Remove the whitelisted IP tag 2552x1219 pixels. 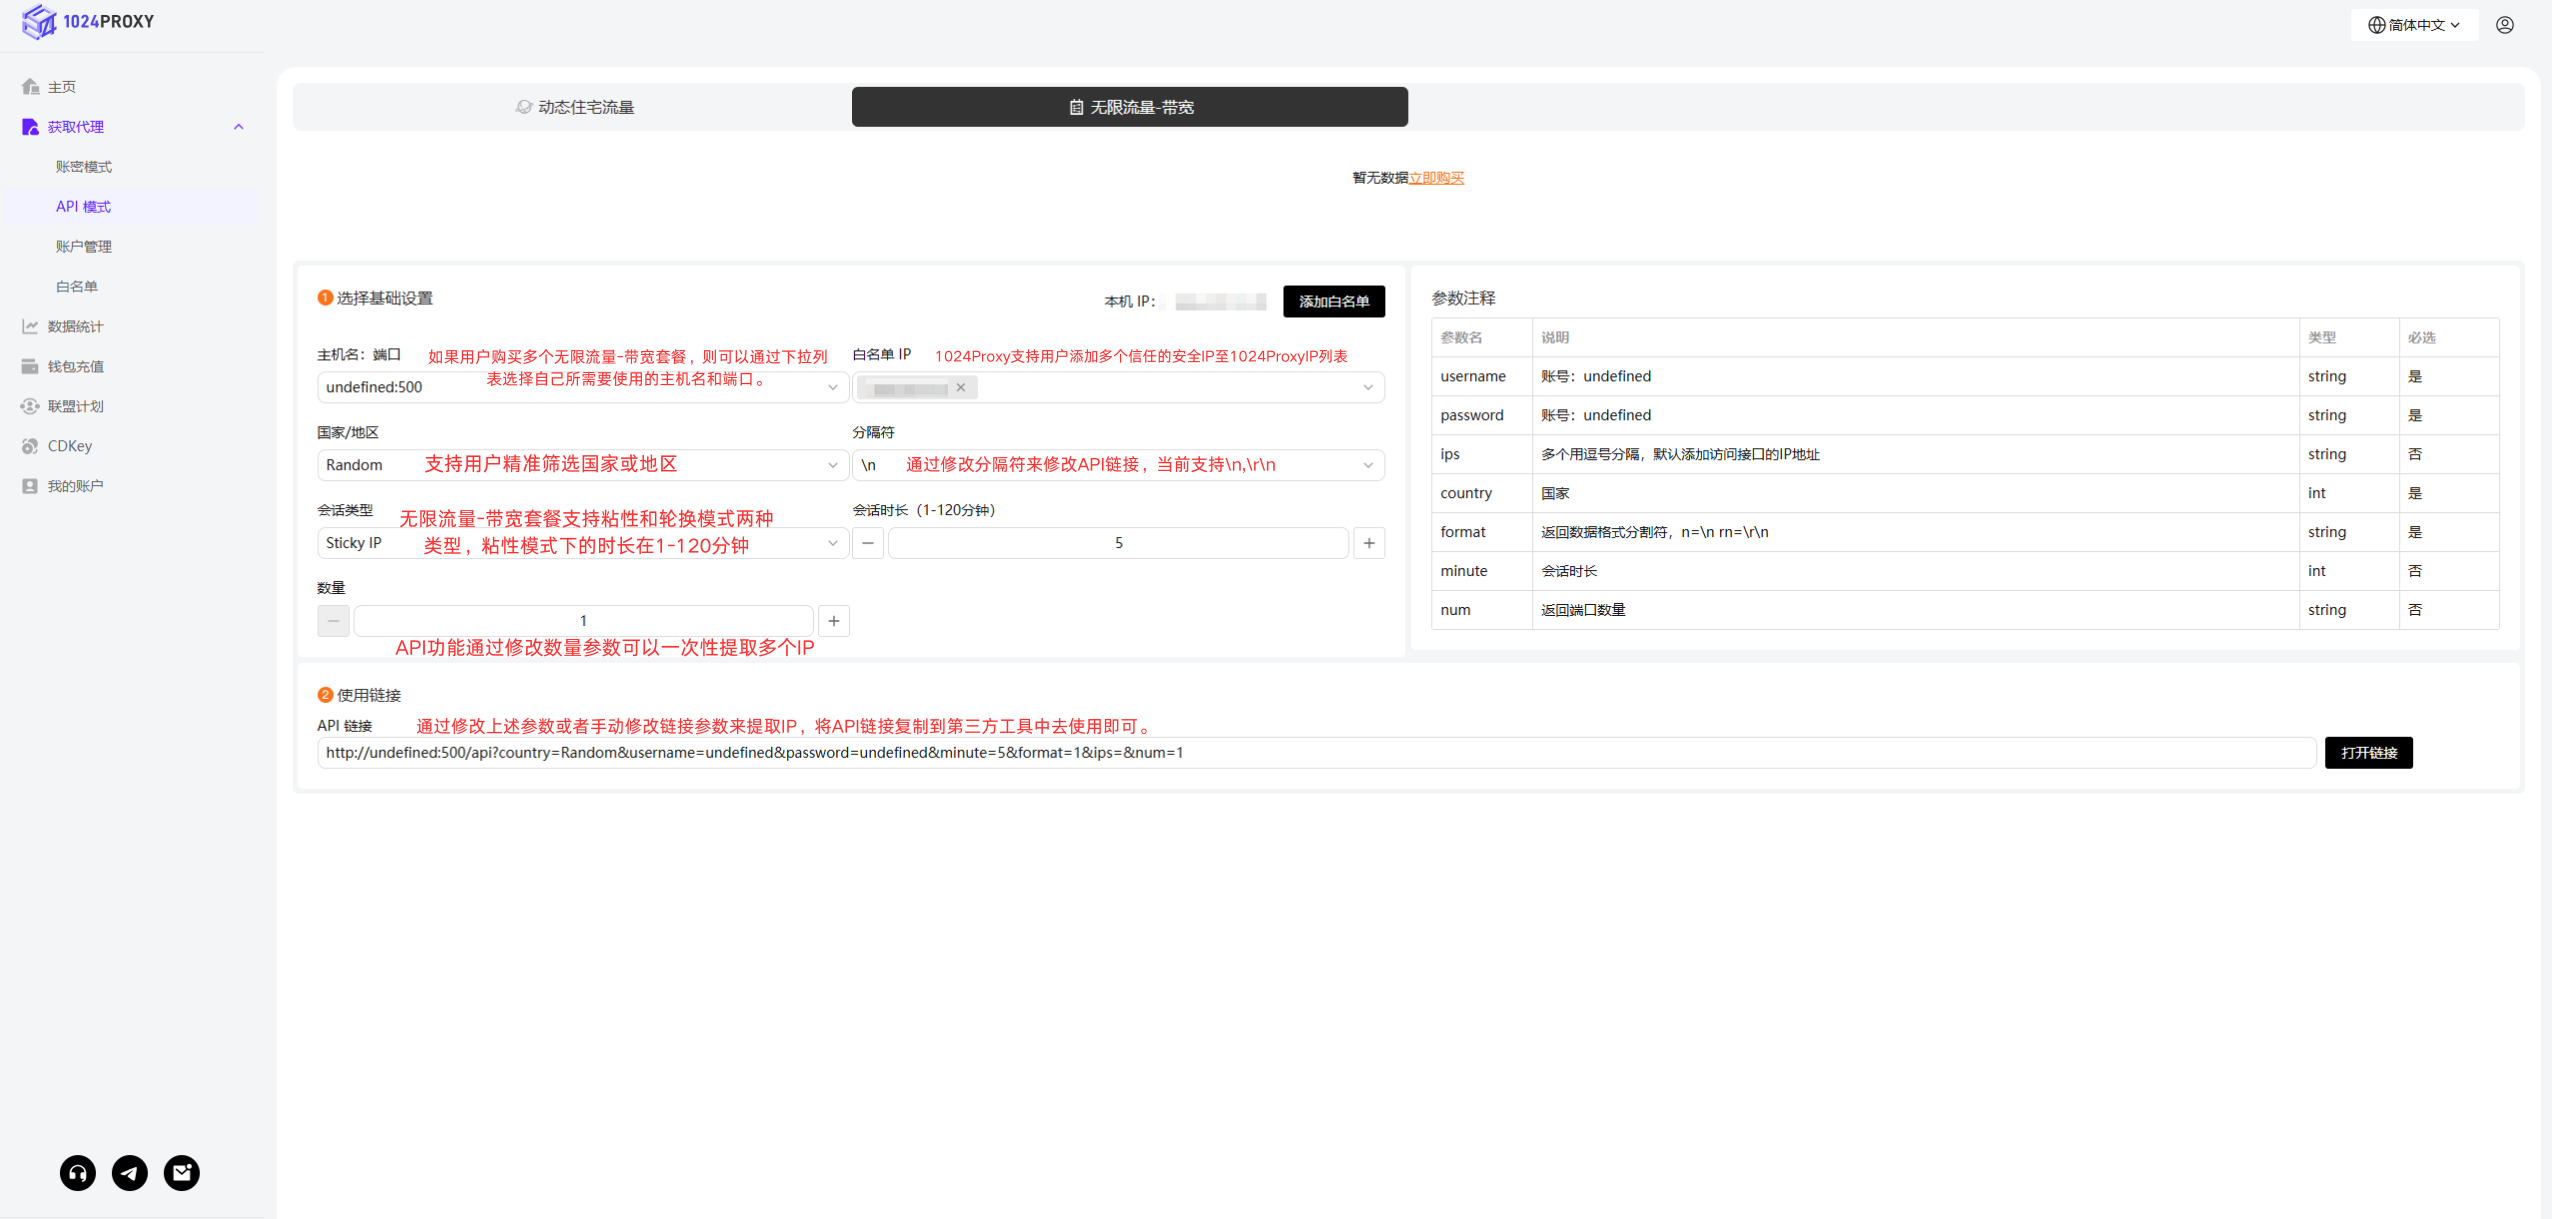tap(961, 387)
